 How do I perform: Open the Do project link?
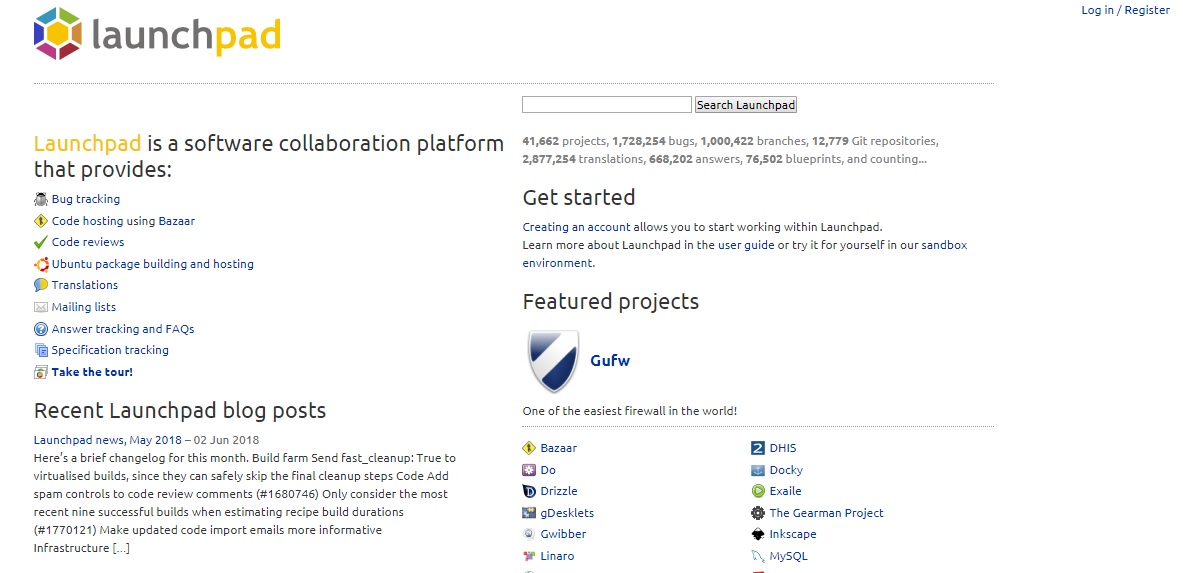click(548, 470)
